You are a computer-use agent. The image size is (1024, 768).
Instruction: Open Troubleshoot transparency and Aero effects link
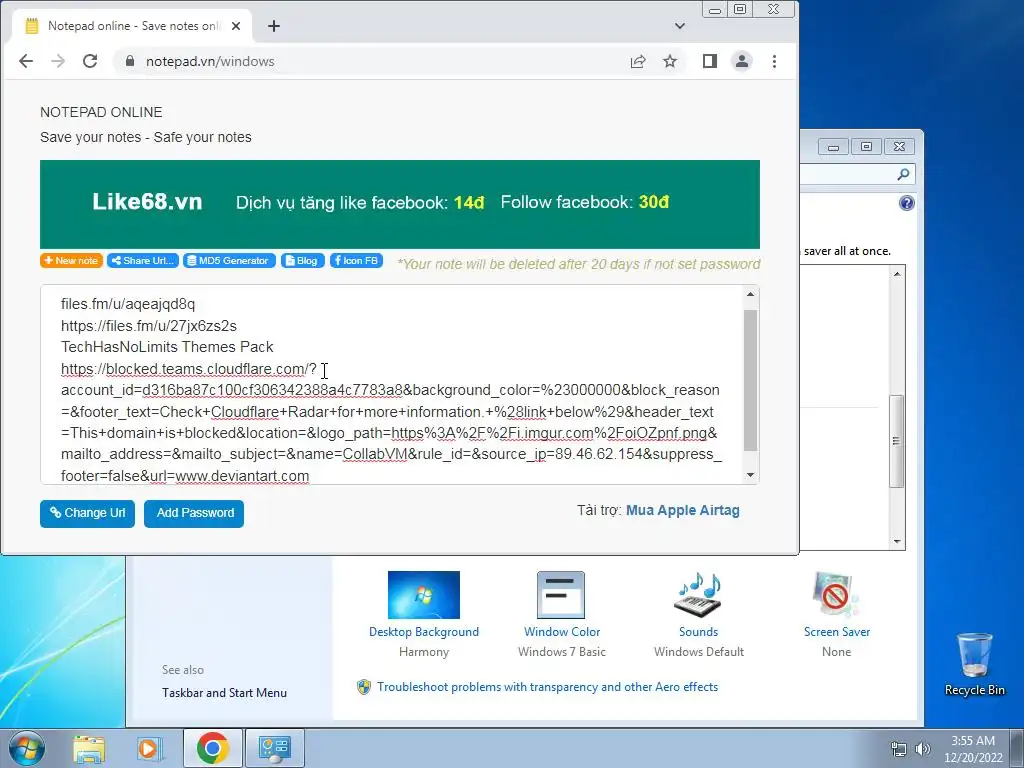(x=547, y=687)
